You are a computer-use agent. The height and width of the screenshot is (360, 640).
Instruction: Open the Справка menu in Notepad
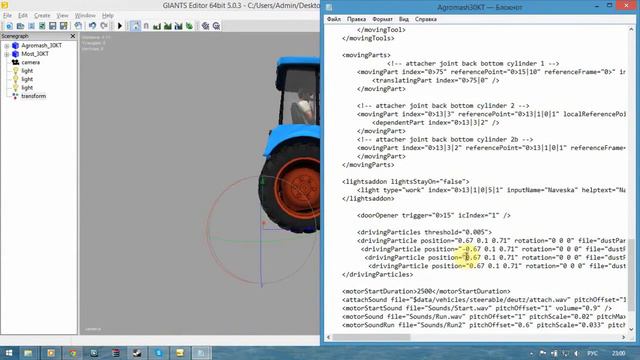pos(426,19)
